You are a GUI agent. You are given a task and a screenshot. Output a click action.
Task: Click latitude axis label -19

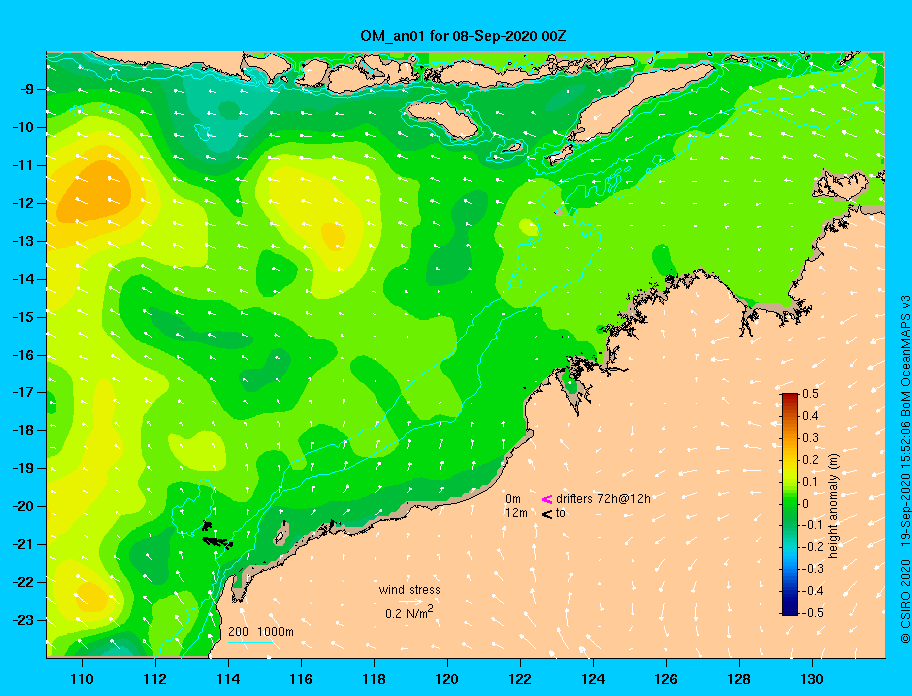click(x=23, y=469)
